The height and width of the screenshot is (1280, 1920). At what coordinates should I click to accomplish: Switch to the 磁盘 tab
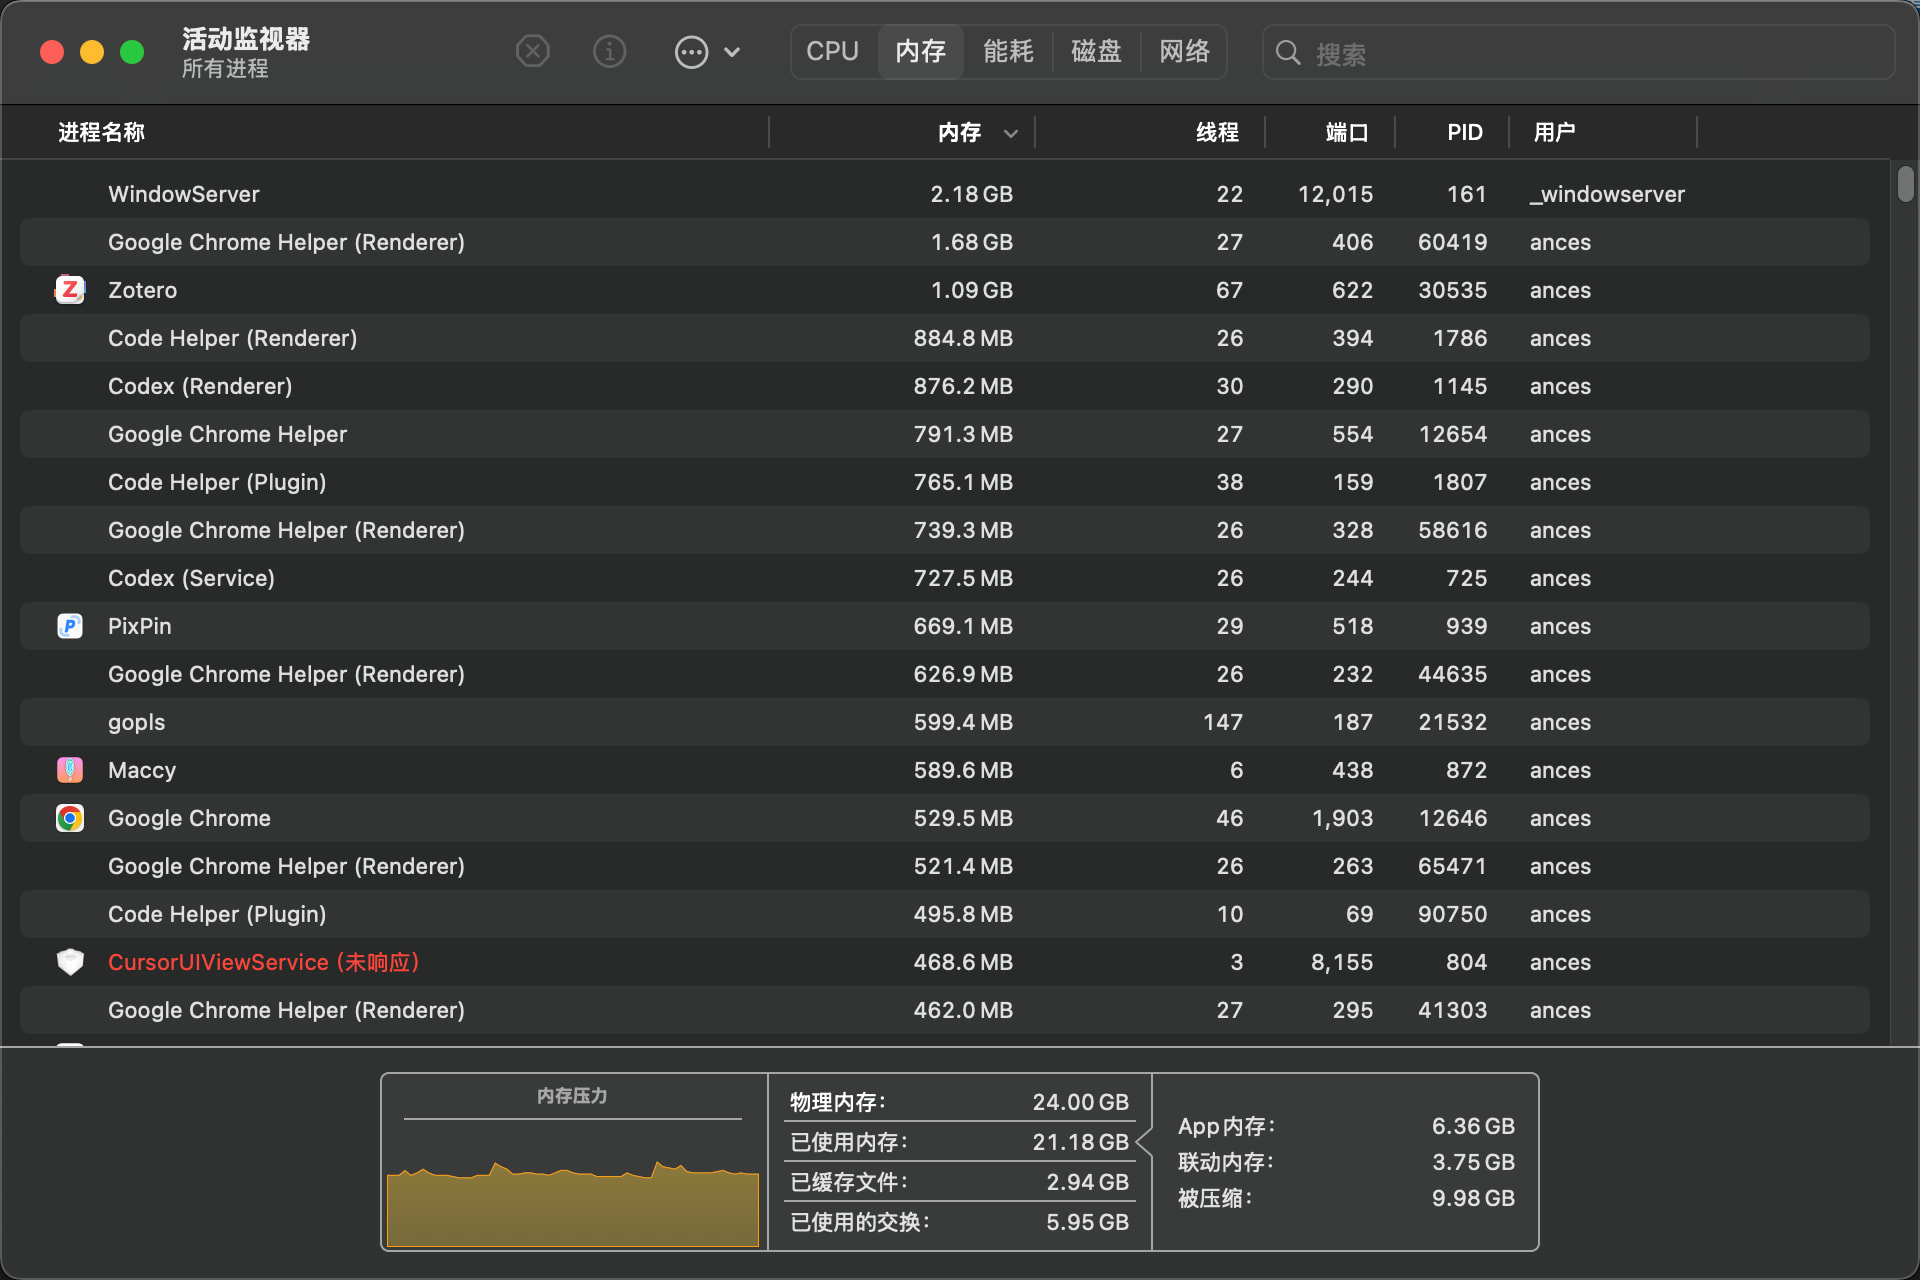1096,51
